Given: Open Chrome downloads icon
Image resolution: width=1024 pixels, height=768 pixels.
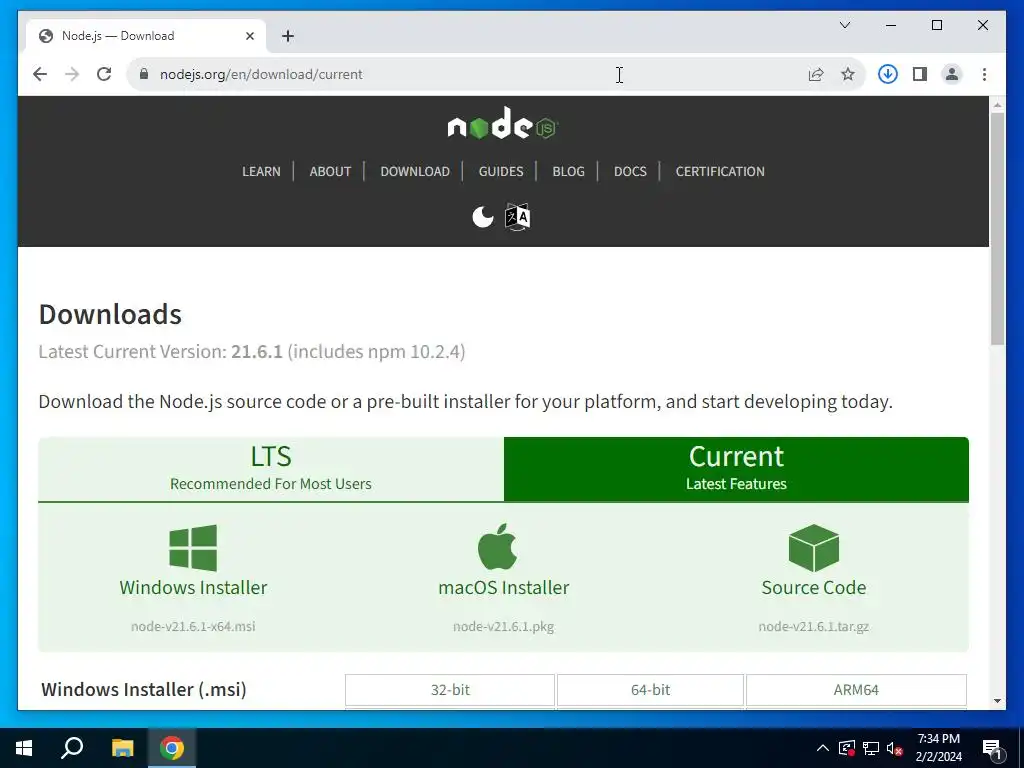Looking at the screenshot, I should [x=888, y=74].
